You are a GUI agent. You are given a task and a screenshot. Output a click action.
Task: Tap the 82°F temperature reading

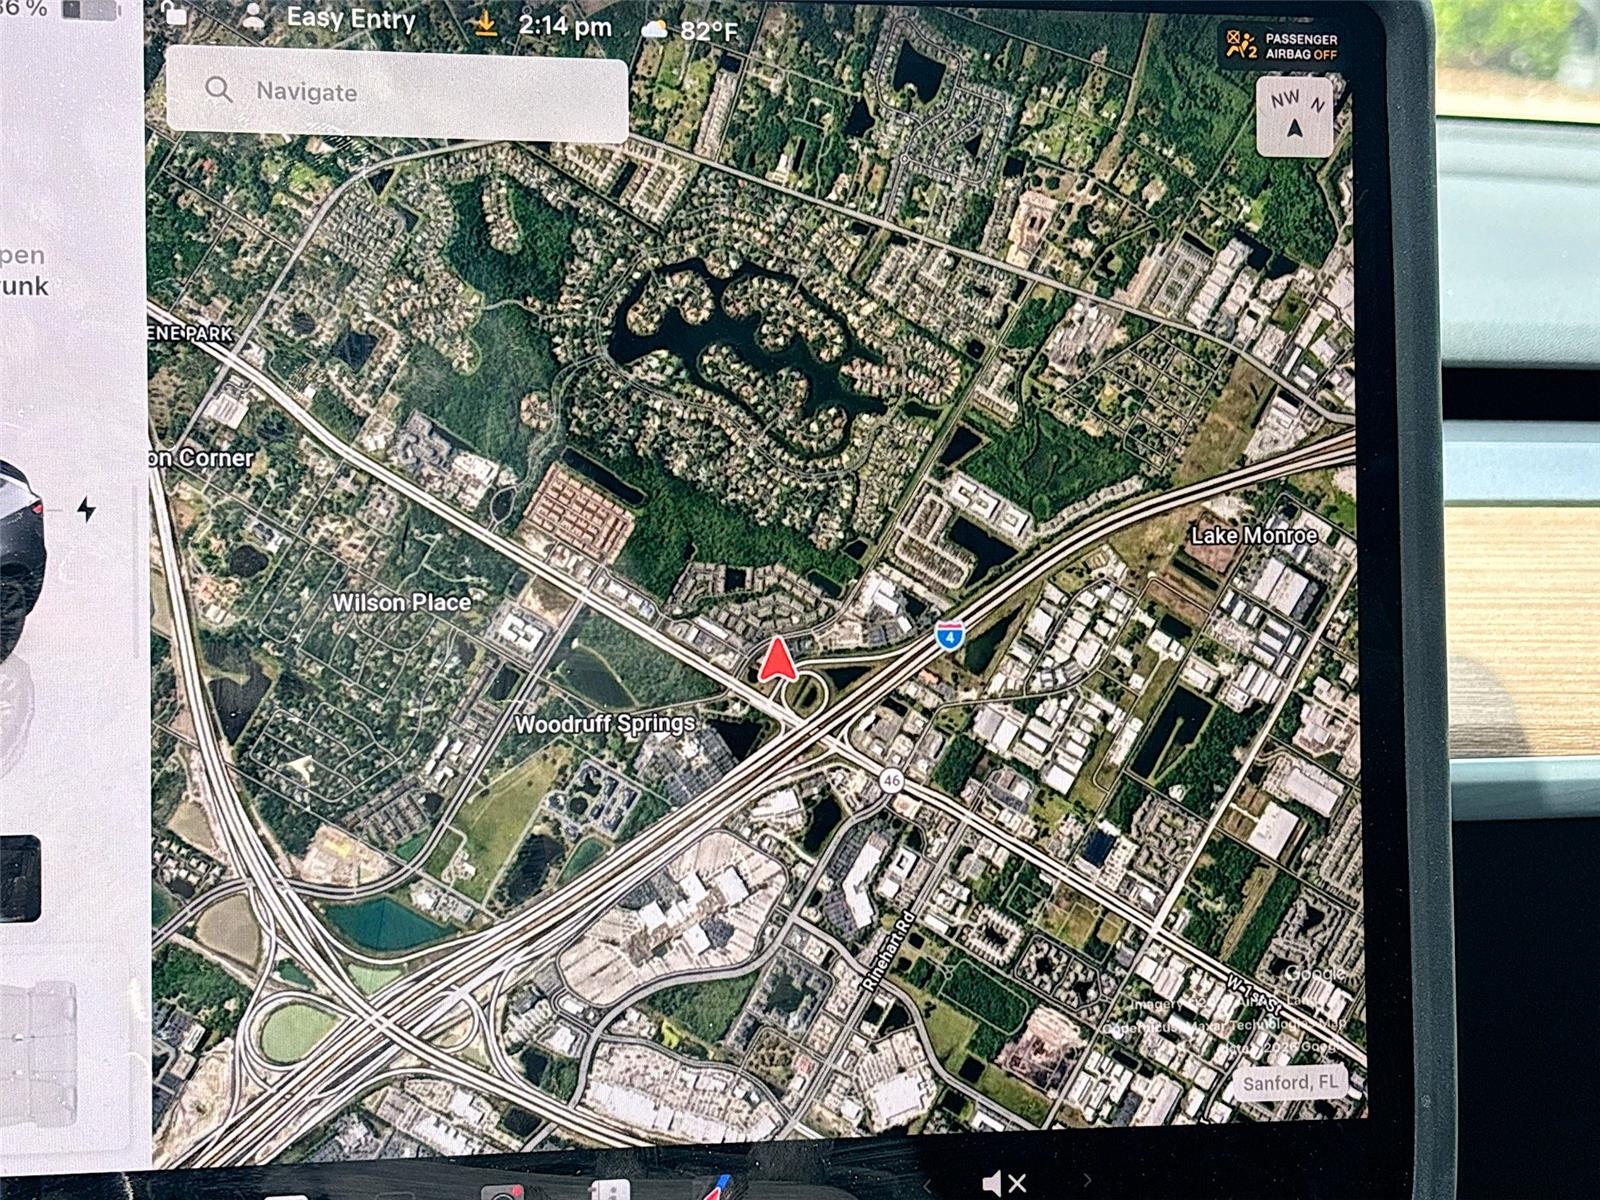(708, 32)
